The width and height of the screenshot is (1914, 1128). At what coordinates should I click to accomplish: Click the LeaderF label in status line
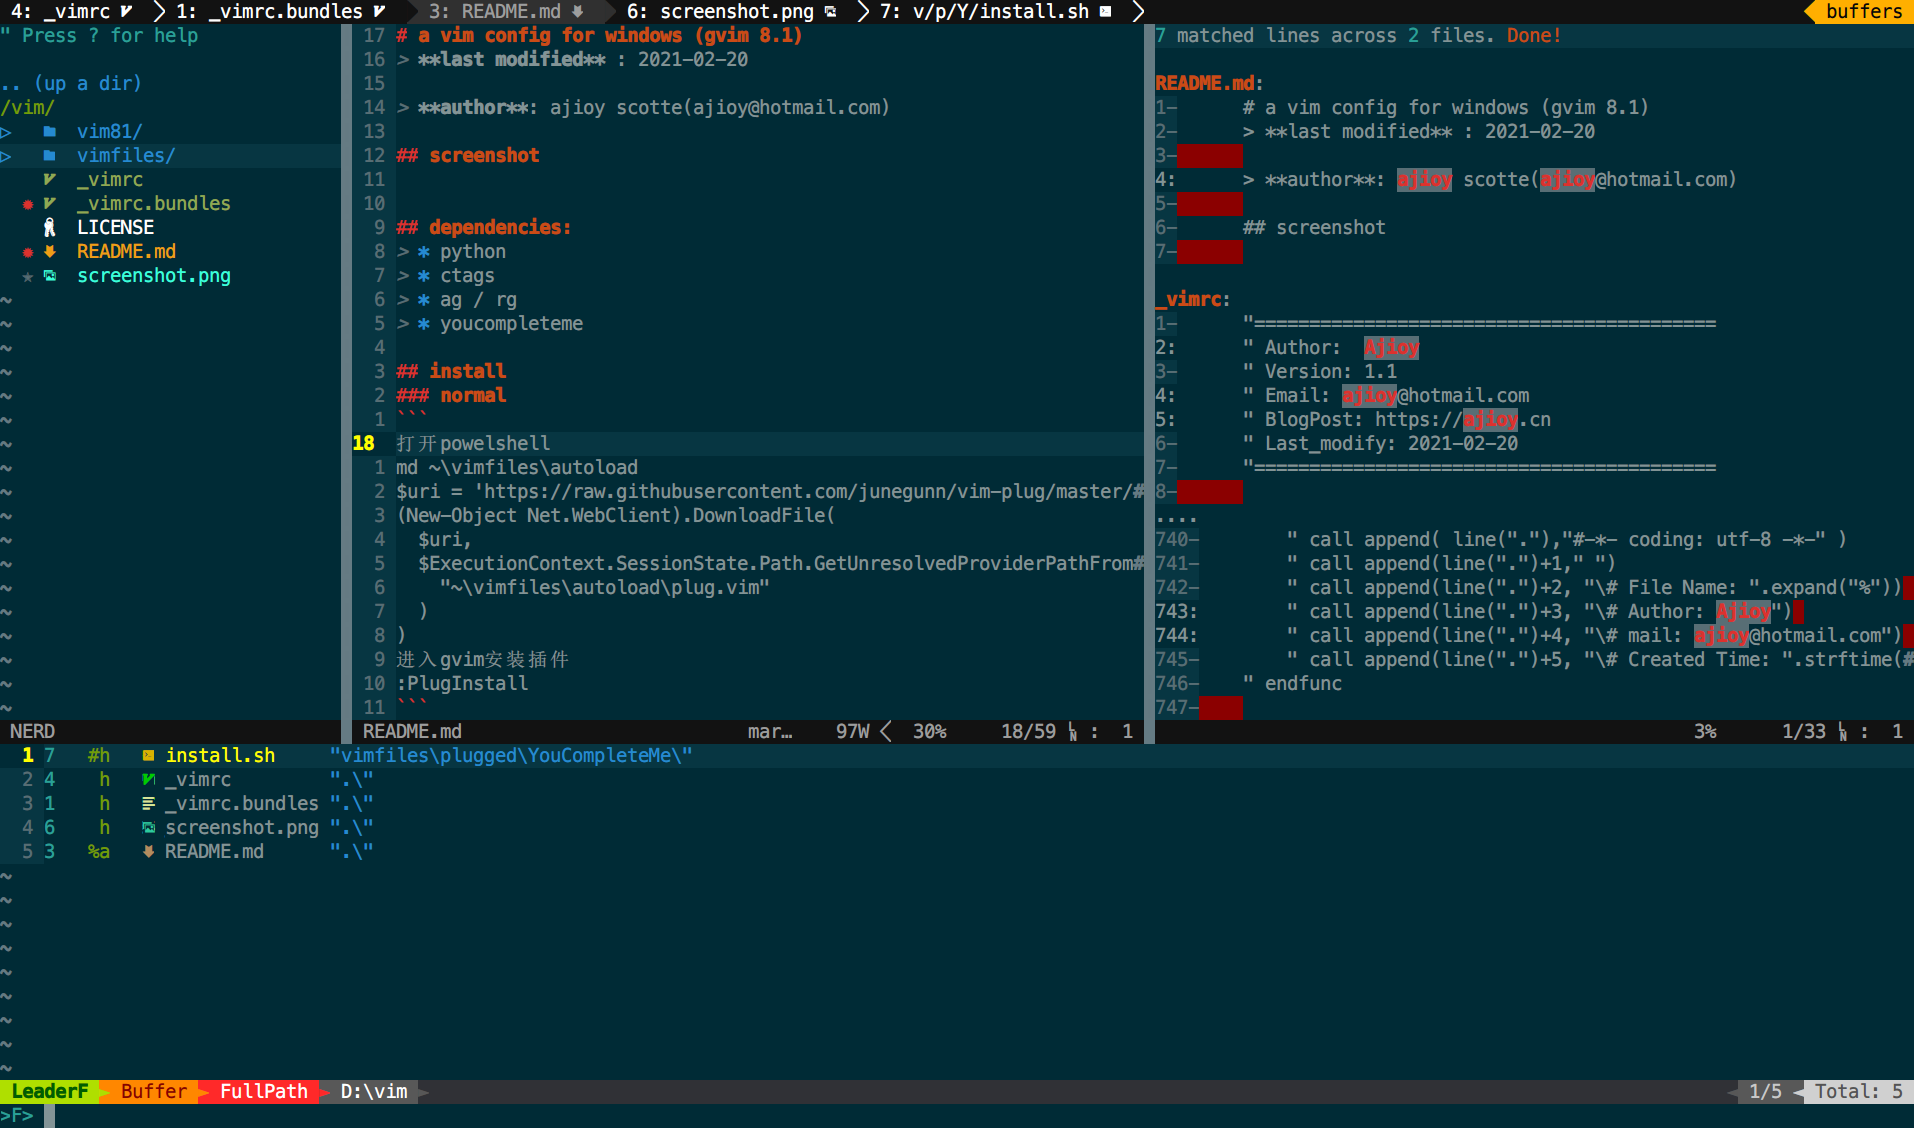50,1092
